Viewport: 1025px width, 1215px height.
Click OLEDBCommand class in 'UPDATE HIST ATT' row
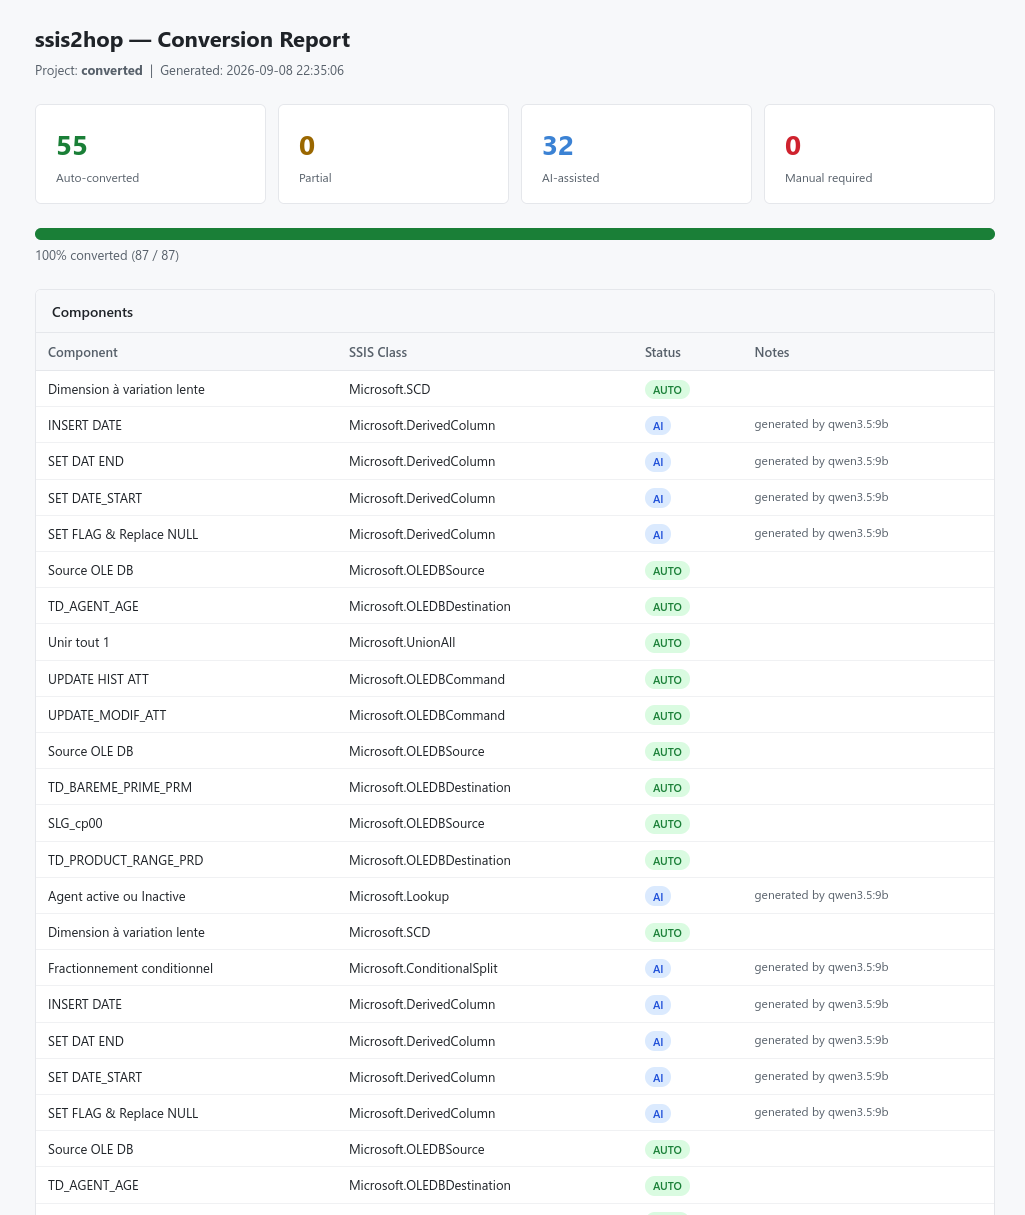click(x=427, y=679)
